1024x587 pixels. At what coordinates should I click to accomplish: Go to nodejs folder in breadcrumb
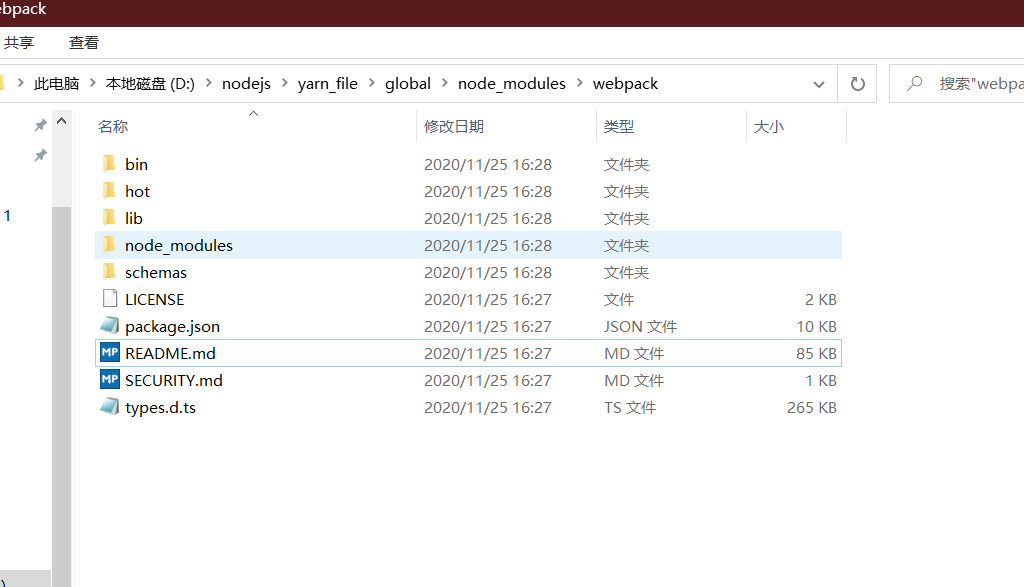[246, 84]
